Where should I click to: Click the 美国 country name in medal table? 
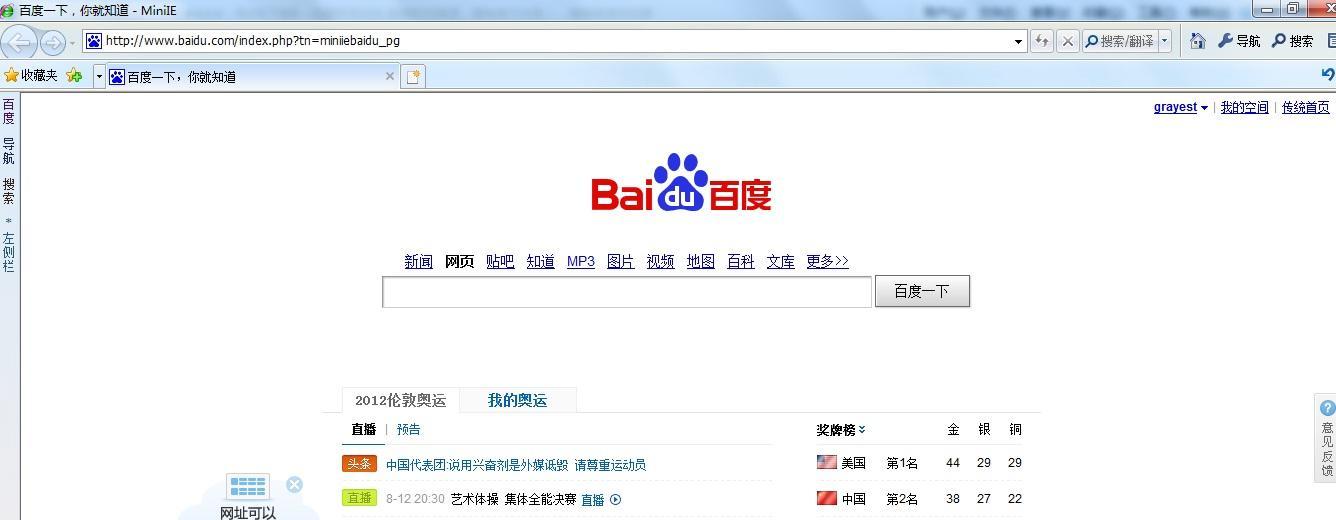853,463
